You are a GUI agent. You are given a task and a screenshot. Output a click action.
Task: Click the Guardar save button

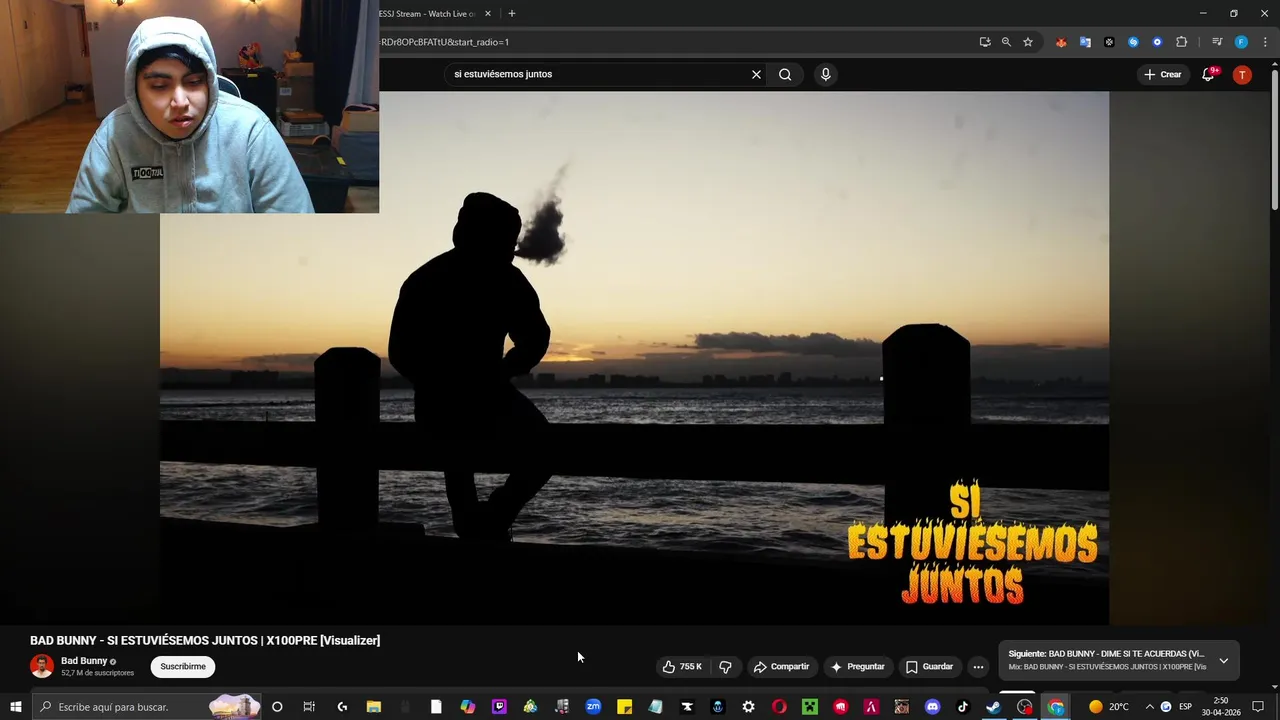[x=929, y=667]
